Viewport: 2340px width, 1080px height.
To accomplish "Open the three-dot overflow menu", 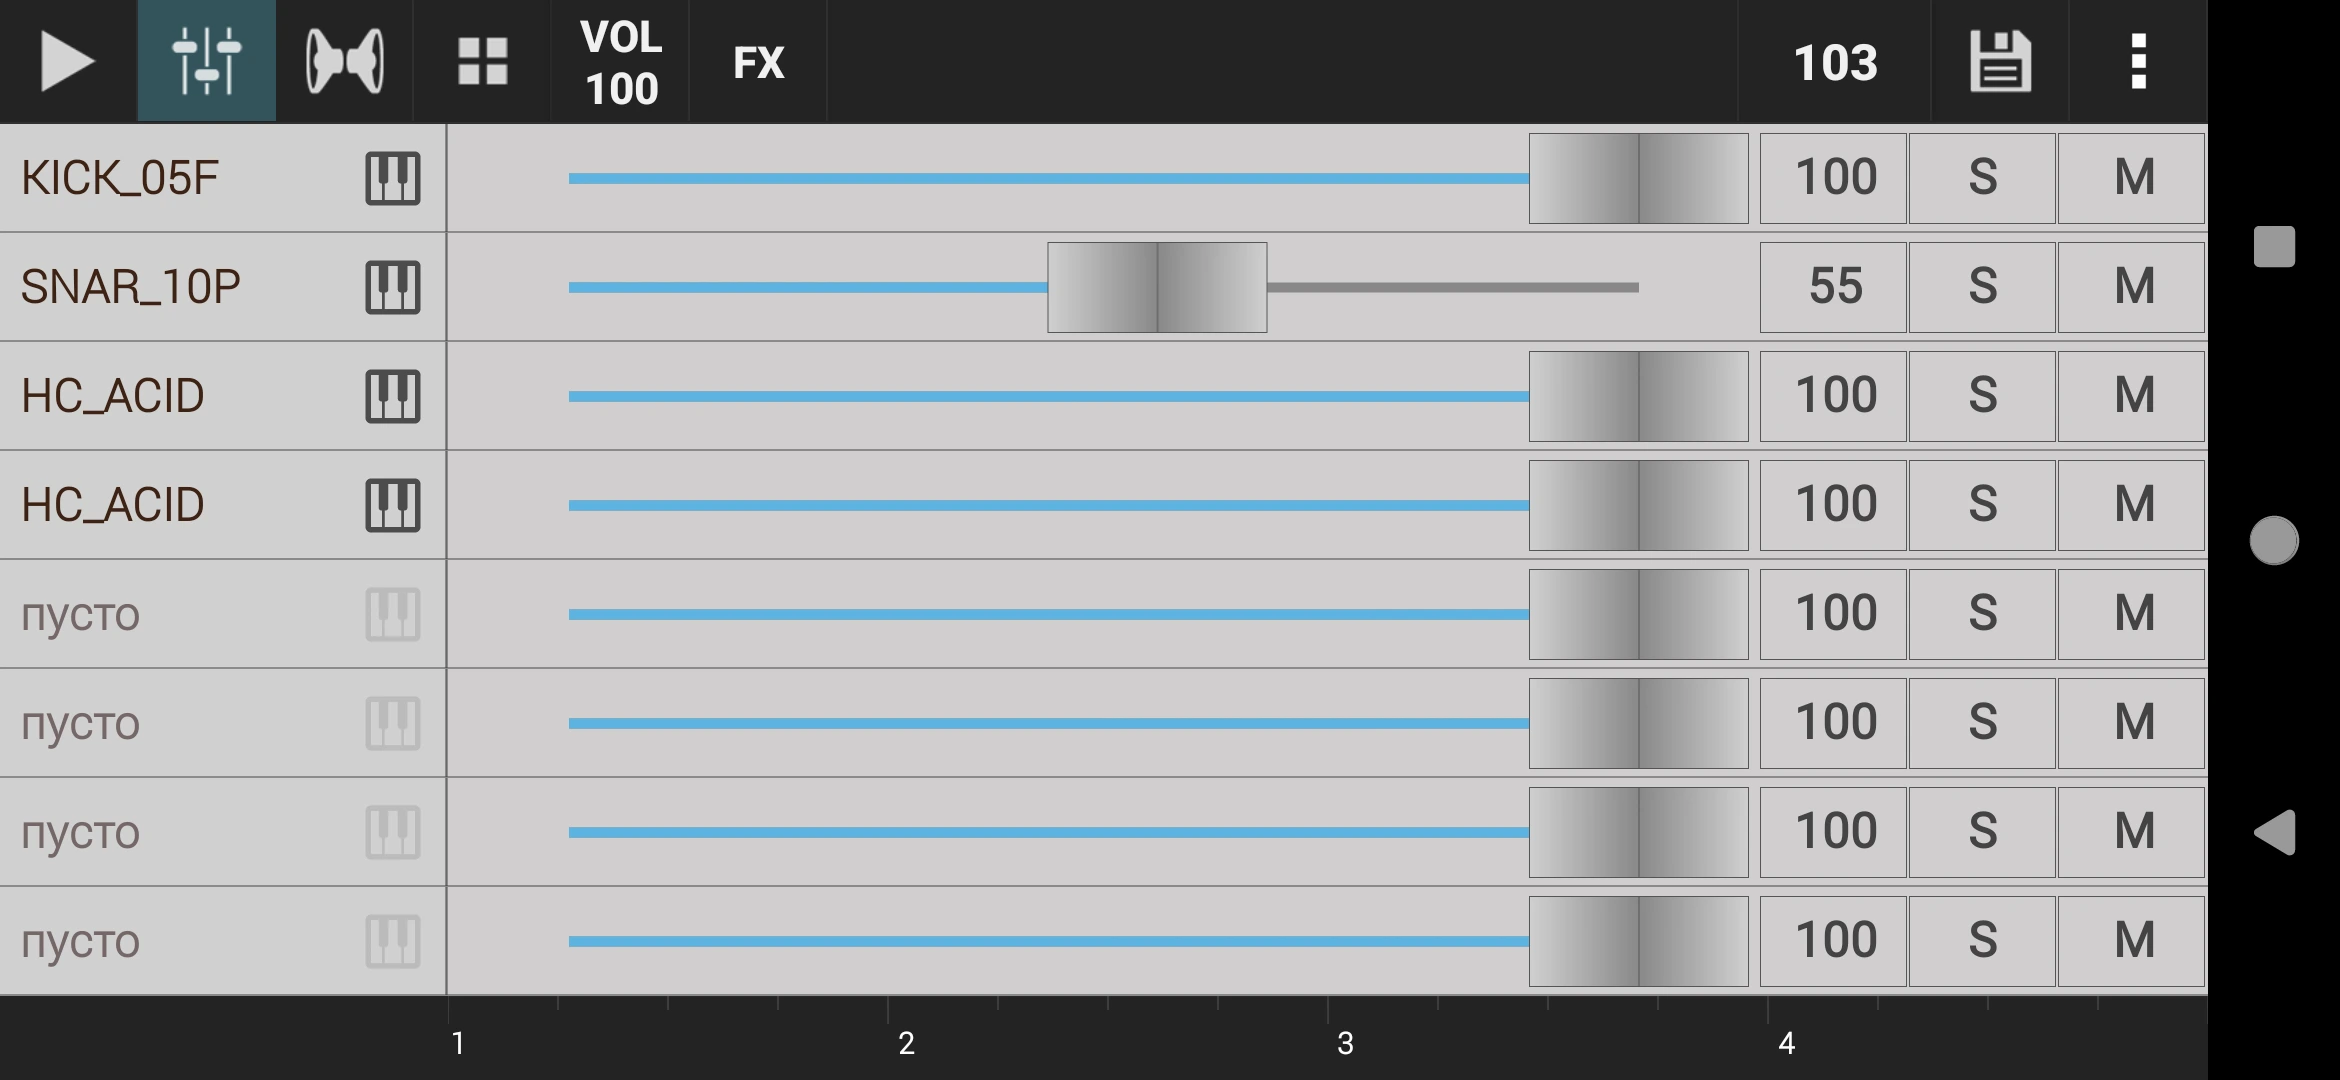I will (x=2138, y=61).
